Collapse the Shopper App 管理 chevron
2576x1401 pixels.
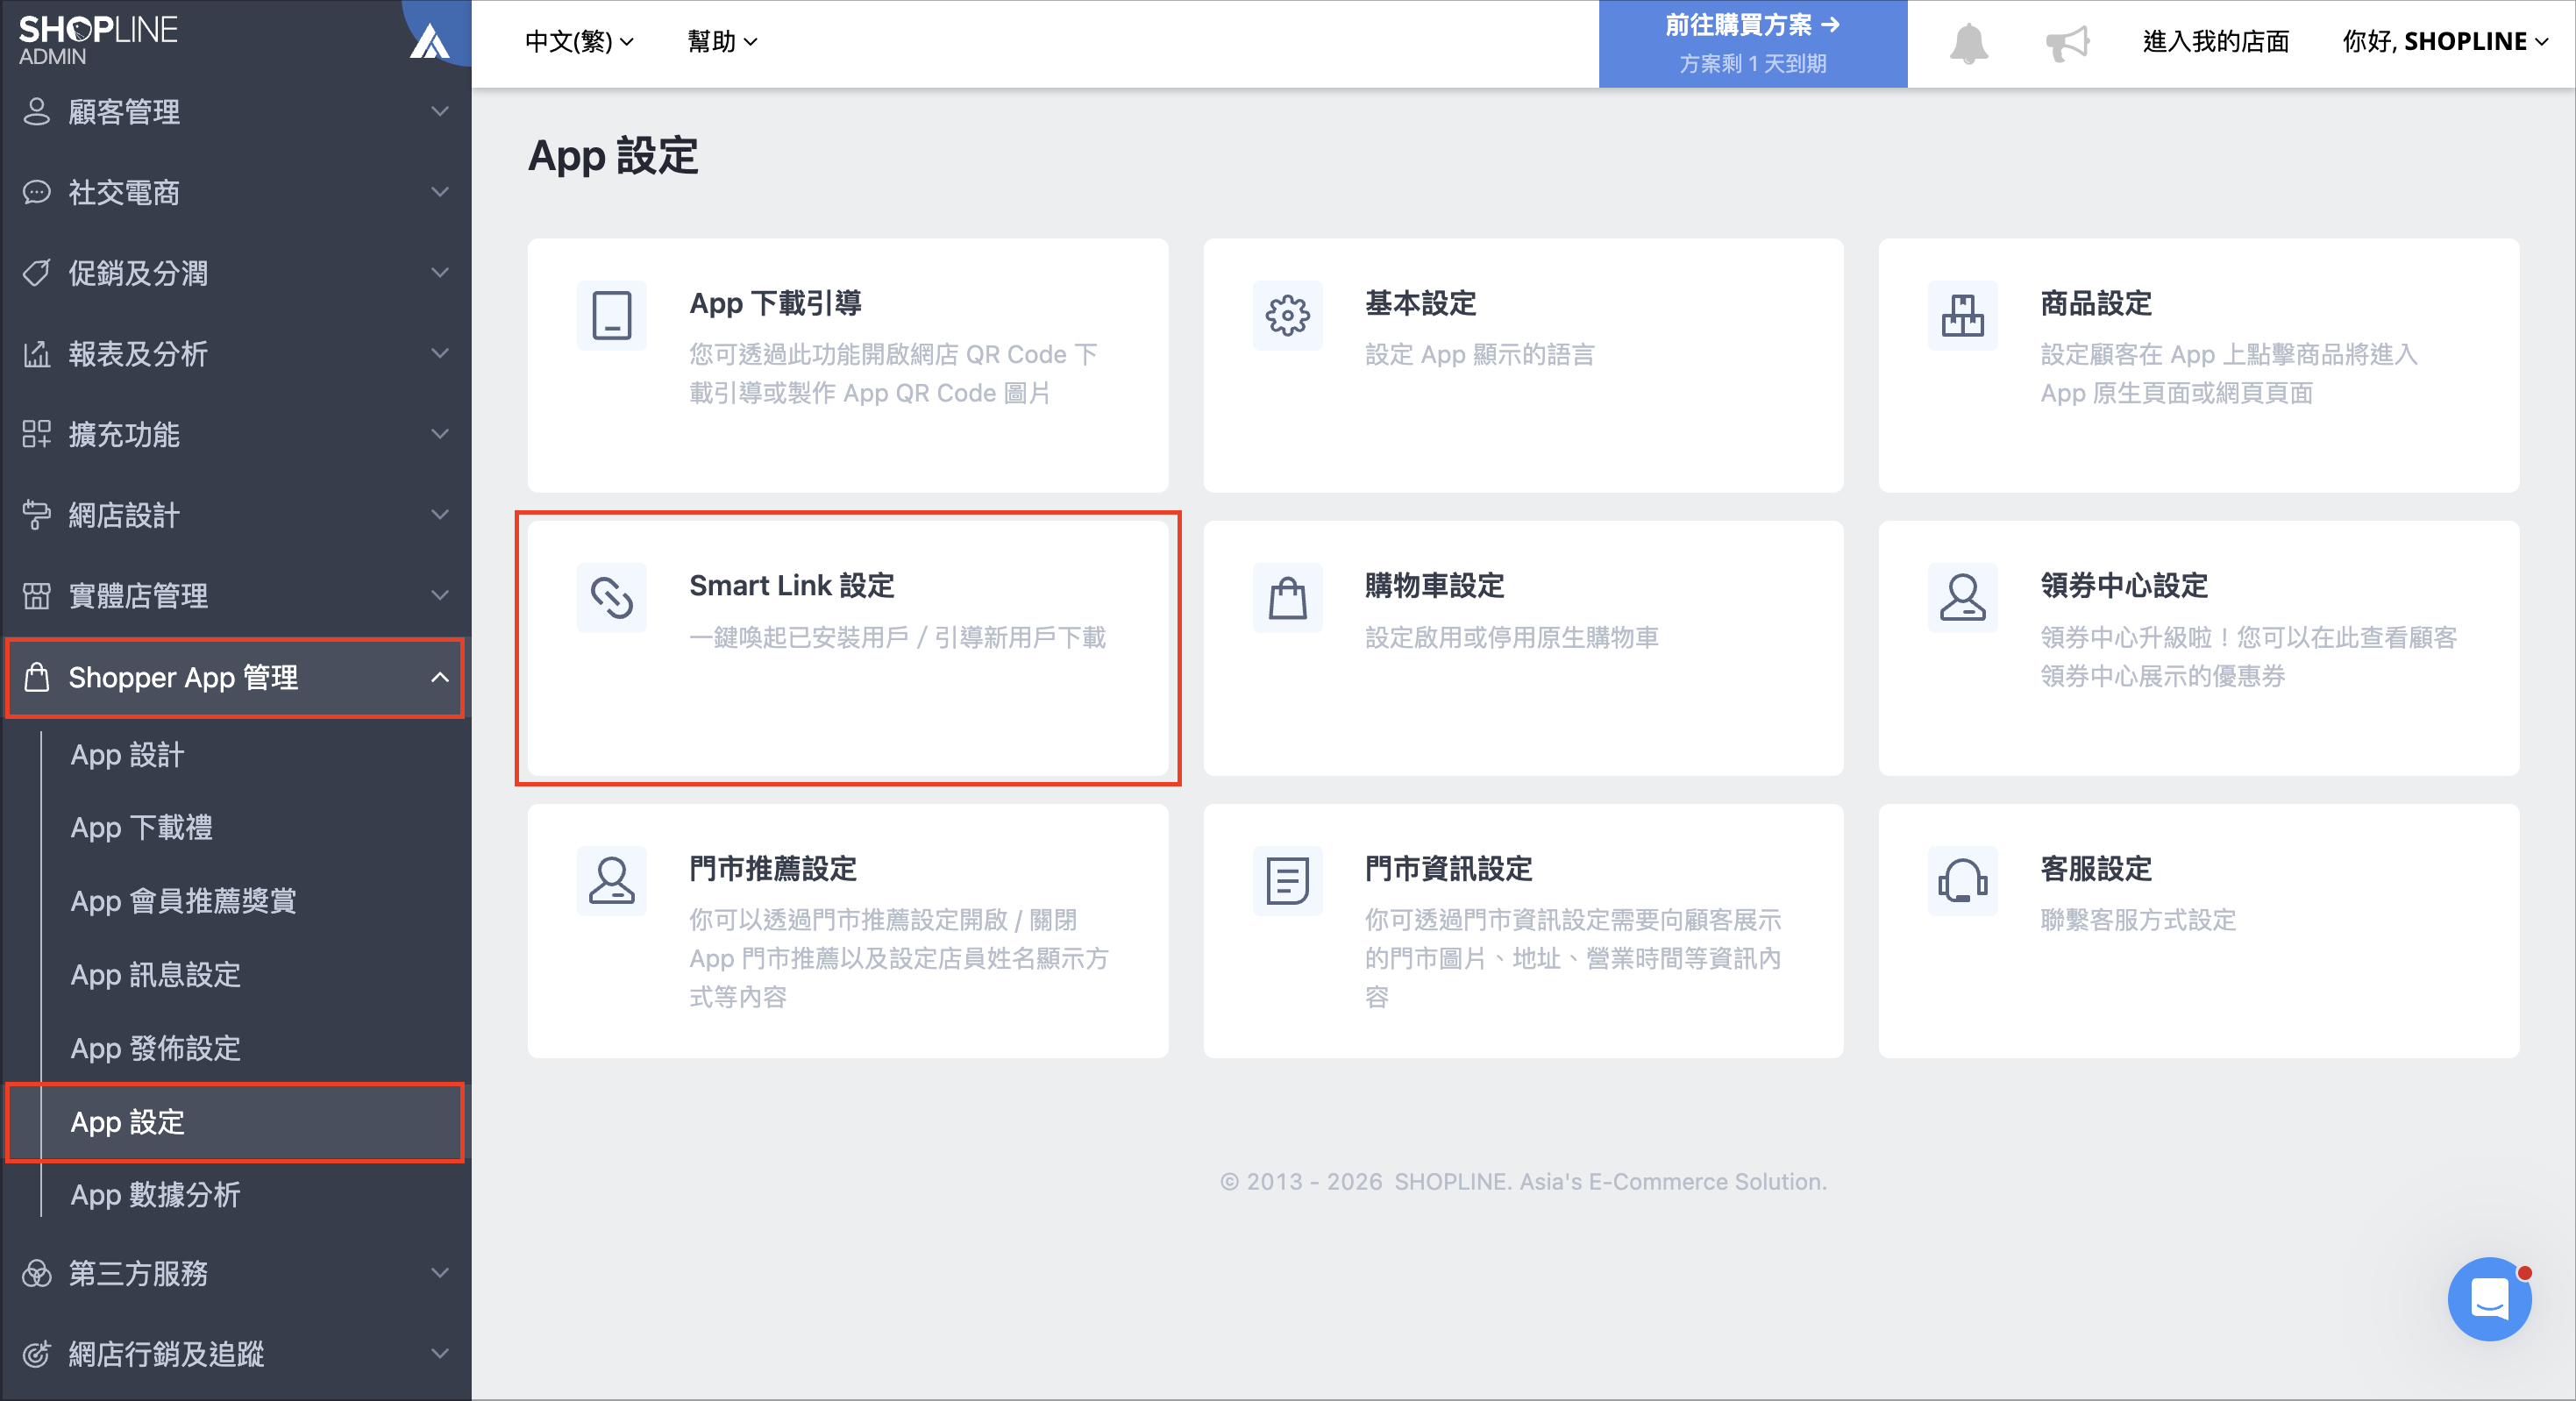coord(439,677)
